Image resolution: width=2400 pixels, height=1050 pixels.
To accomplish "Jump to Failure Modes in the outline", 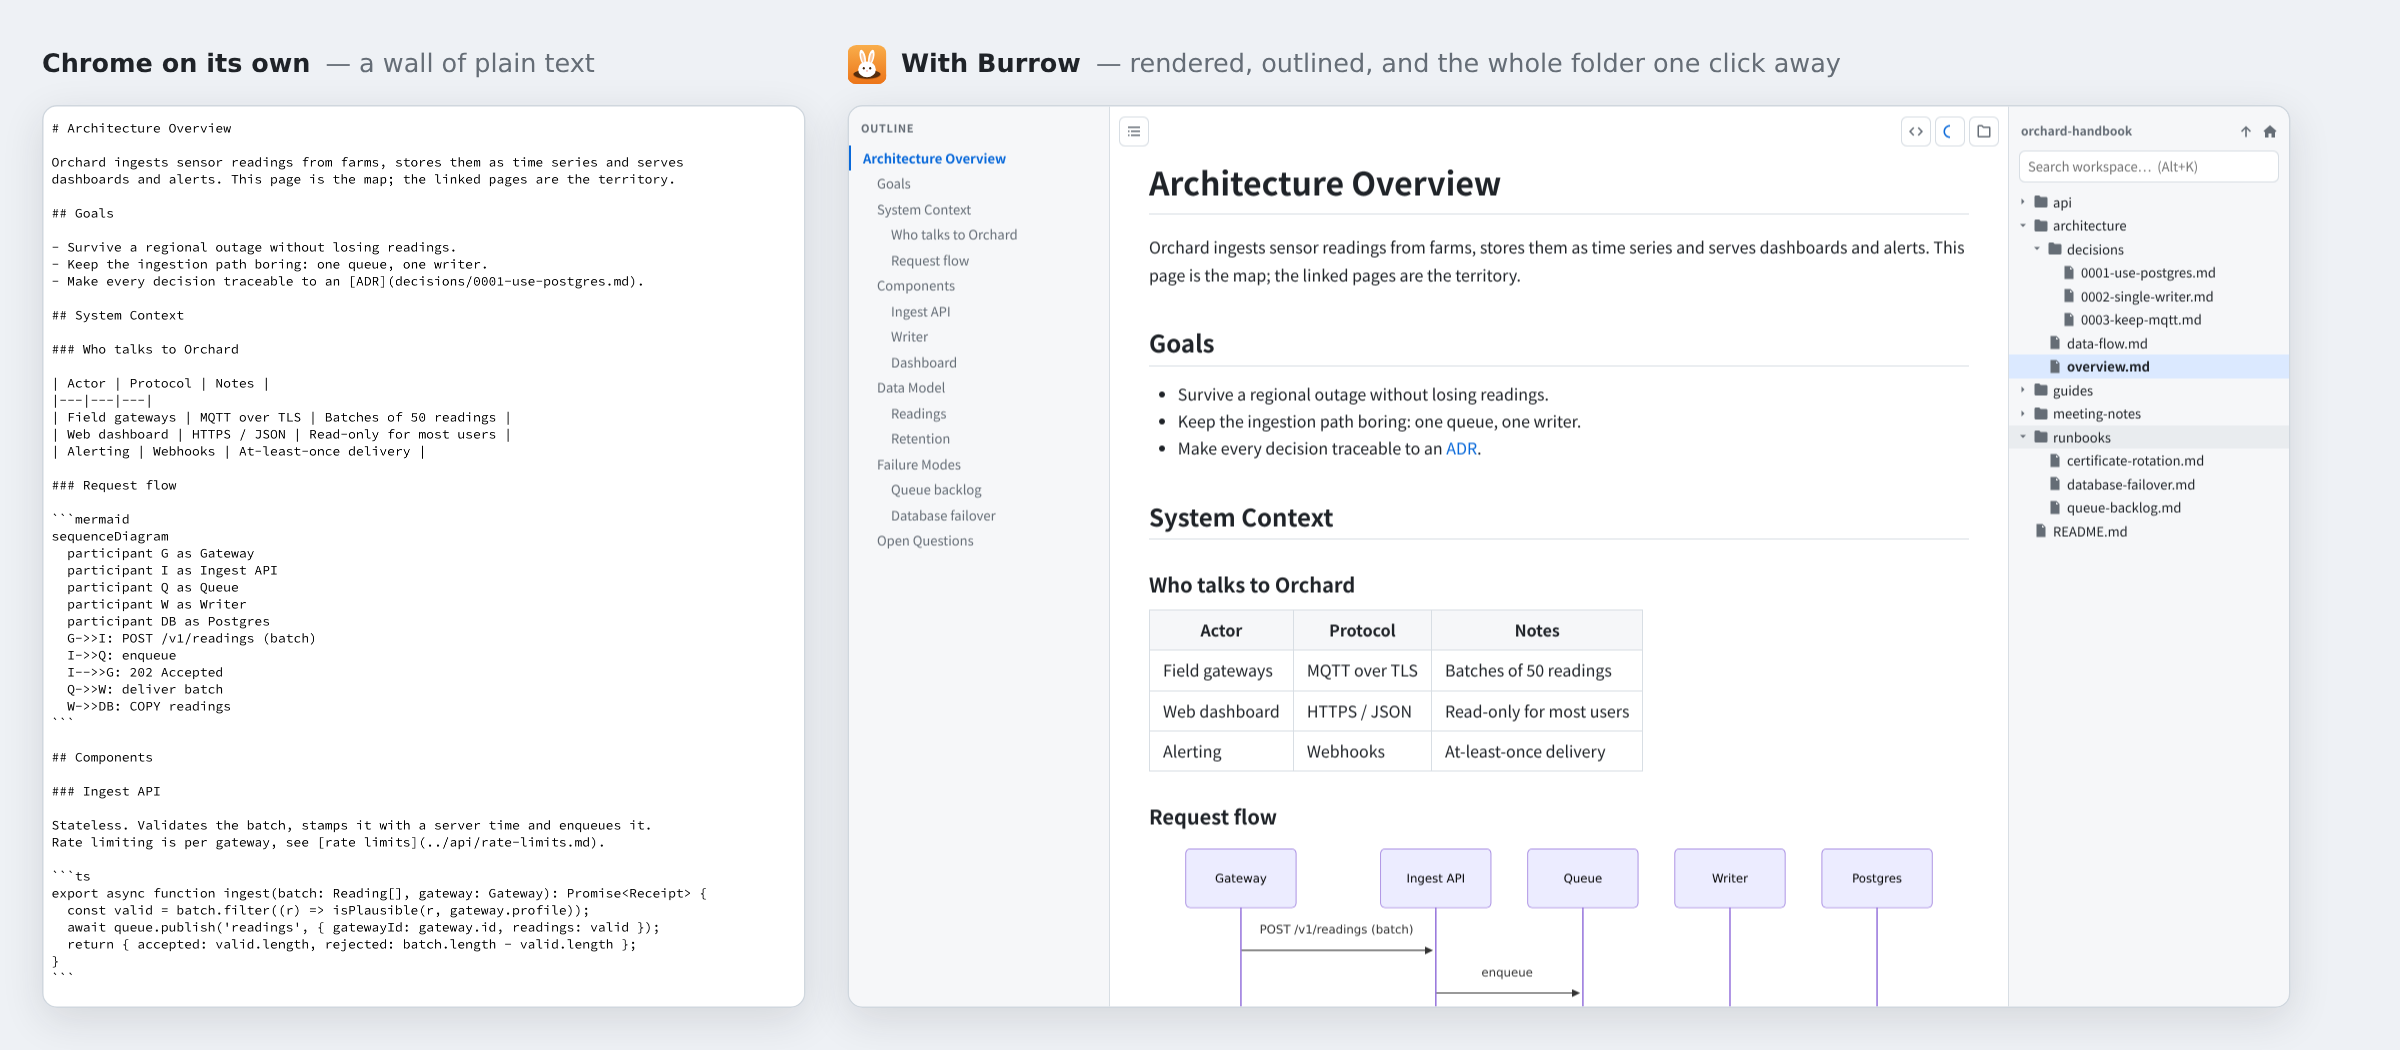I will click(919, 465).
